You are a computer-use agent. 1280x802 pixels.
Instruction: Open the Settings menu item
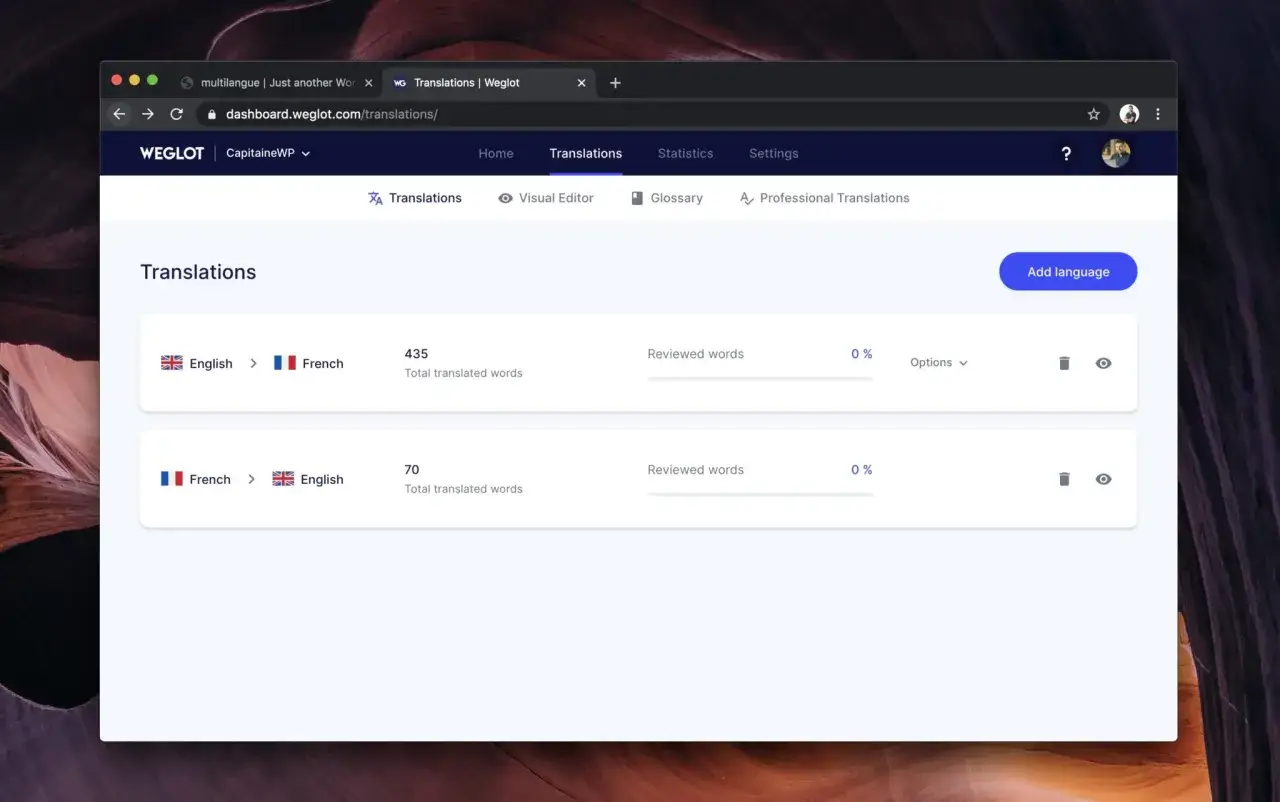pos(774,153)
